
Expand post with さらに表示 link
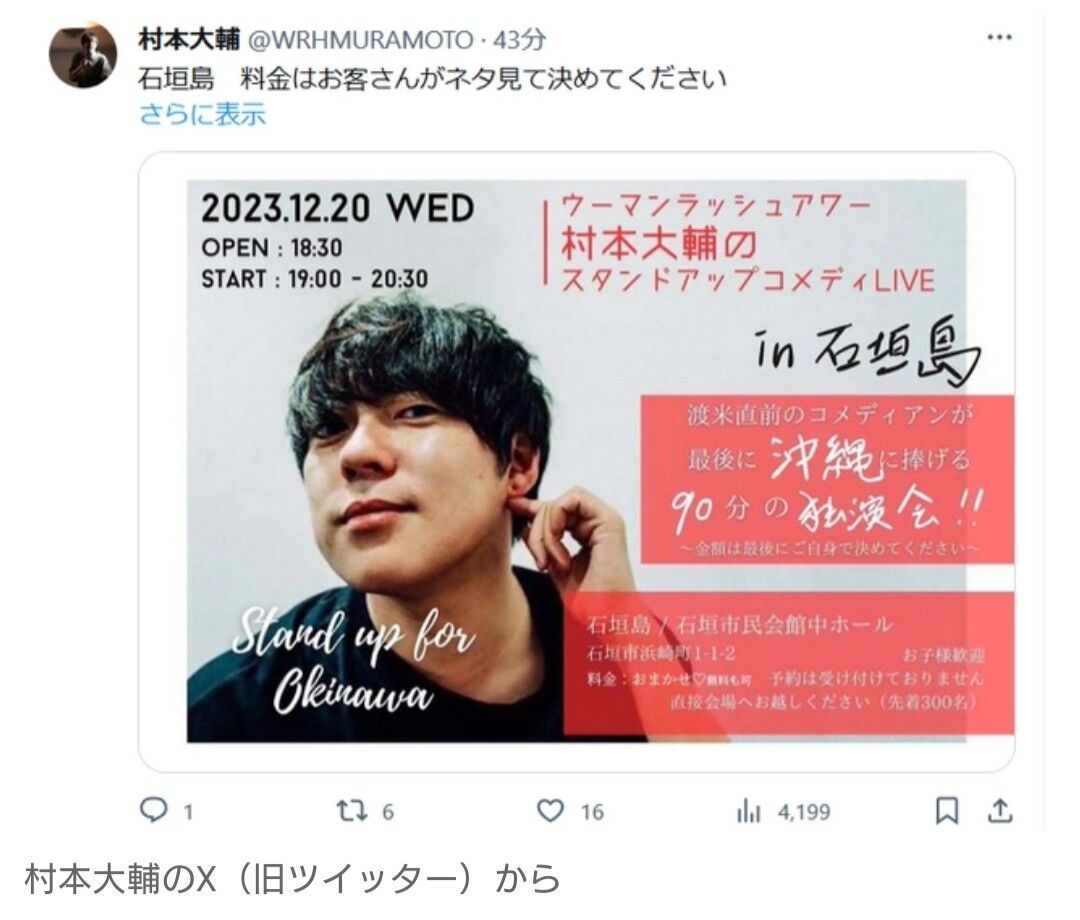click(x=202, y=114)
